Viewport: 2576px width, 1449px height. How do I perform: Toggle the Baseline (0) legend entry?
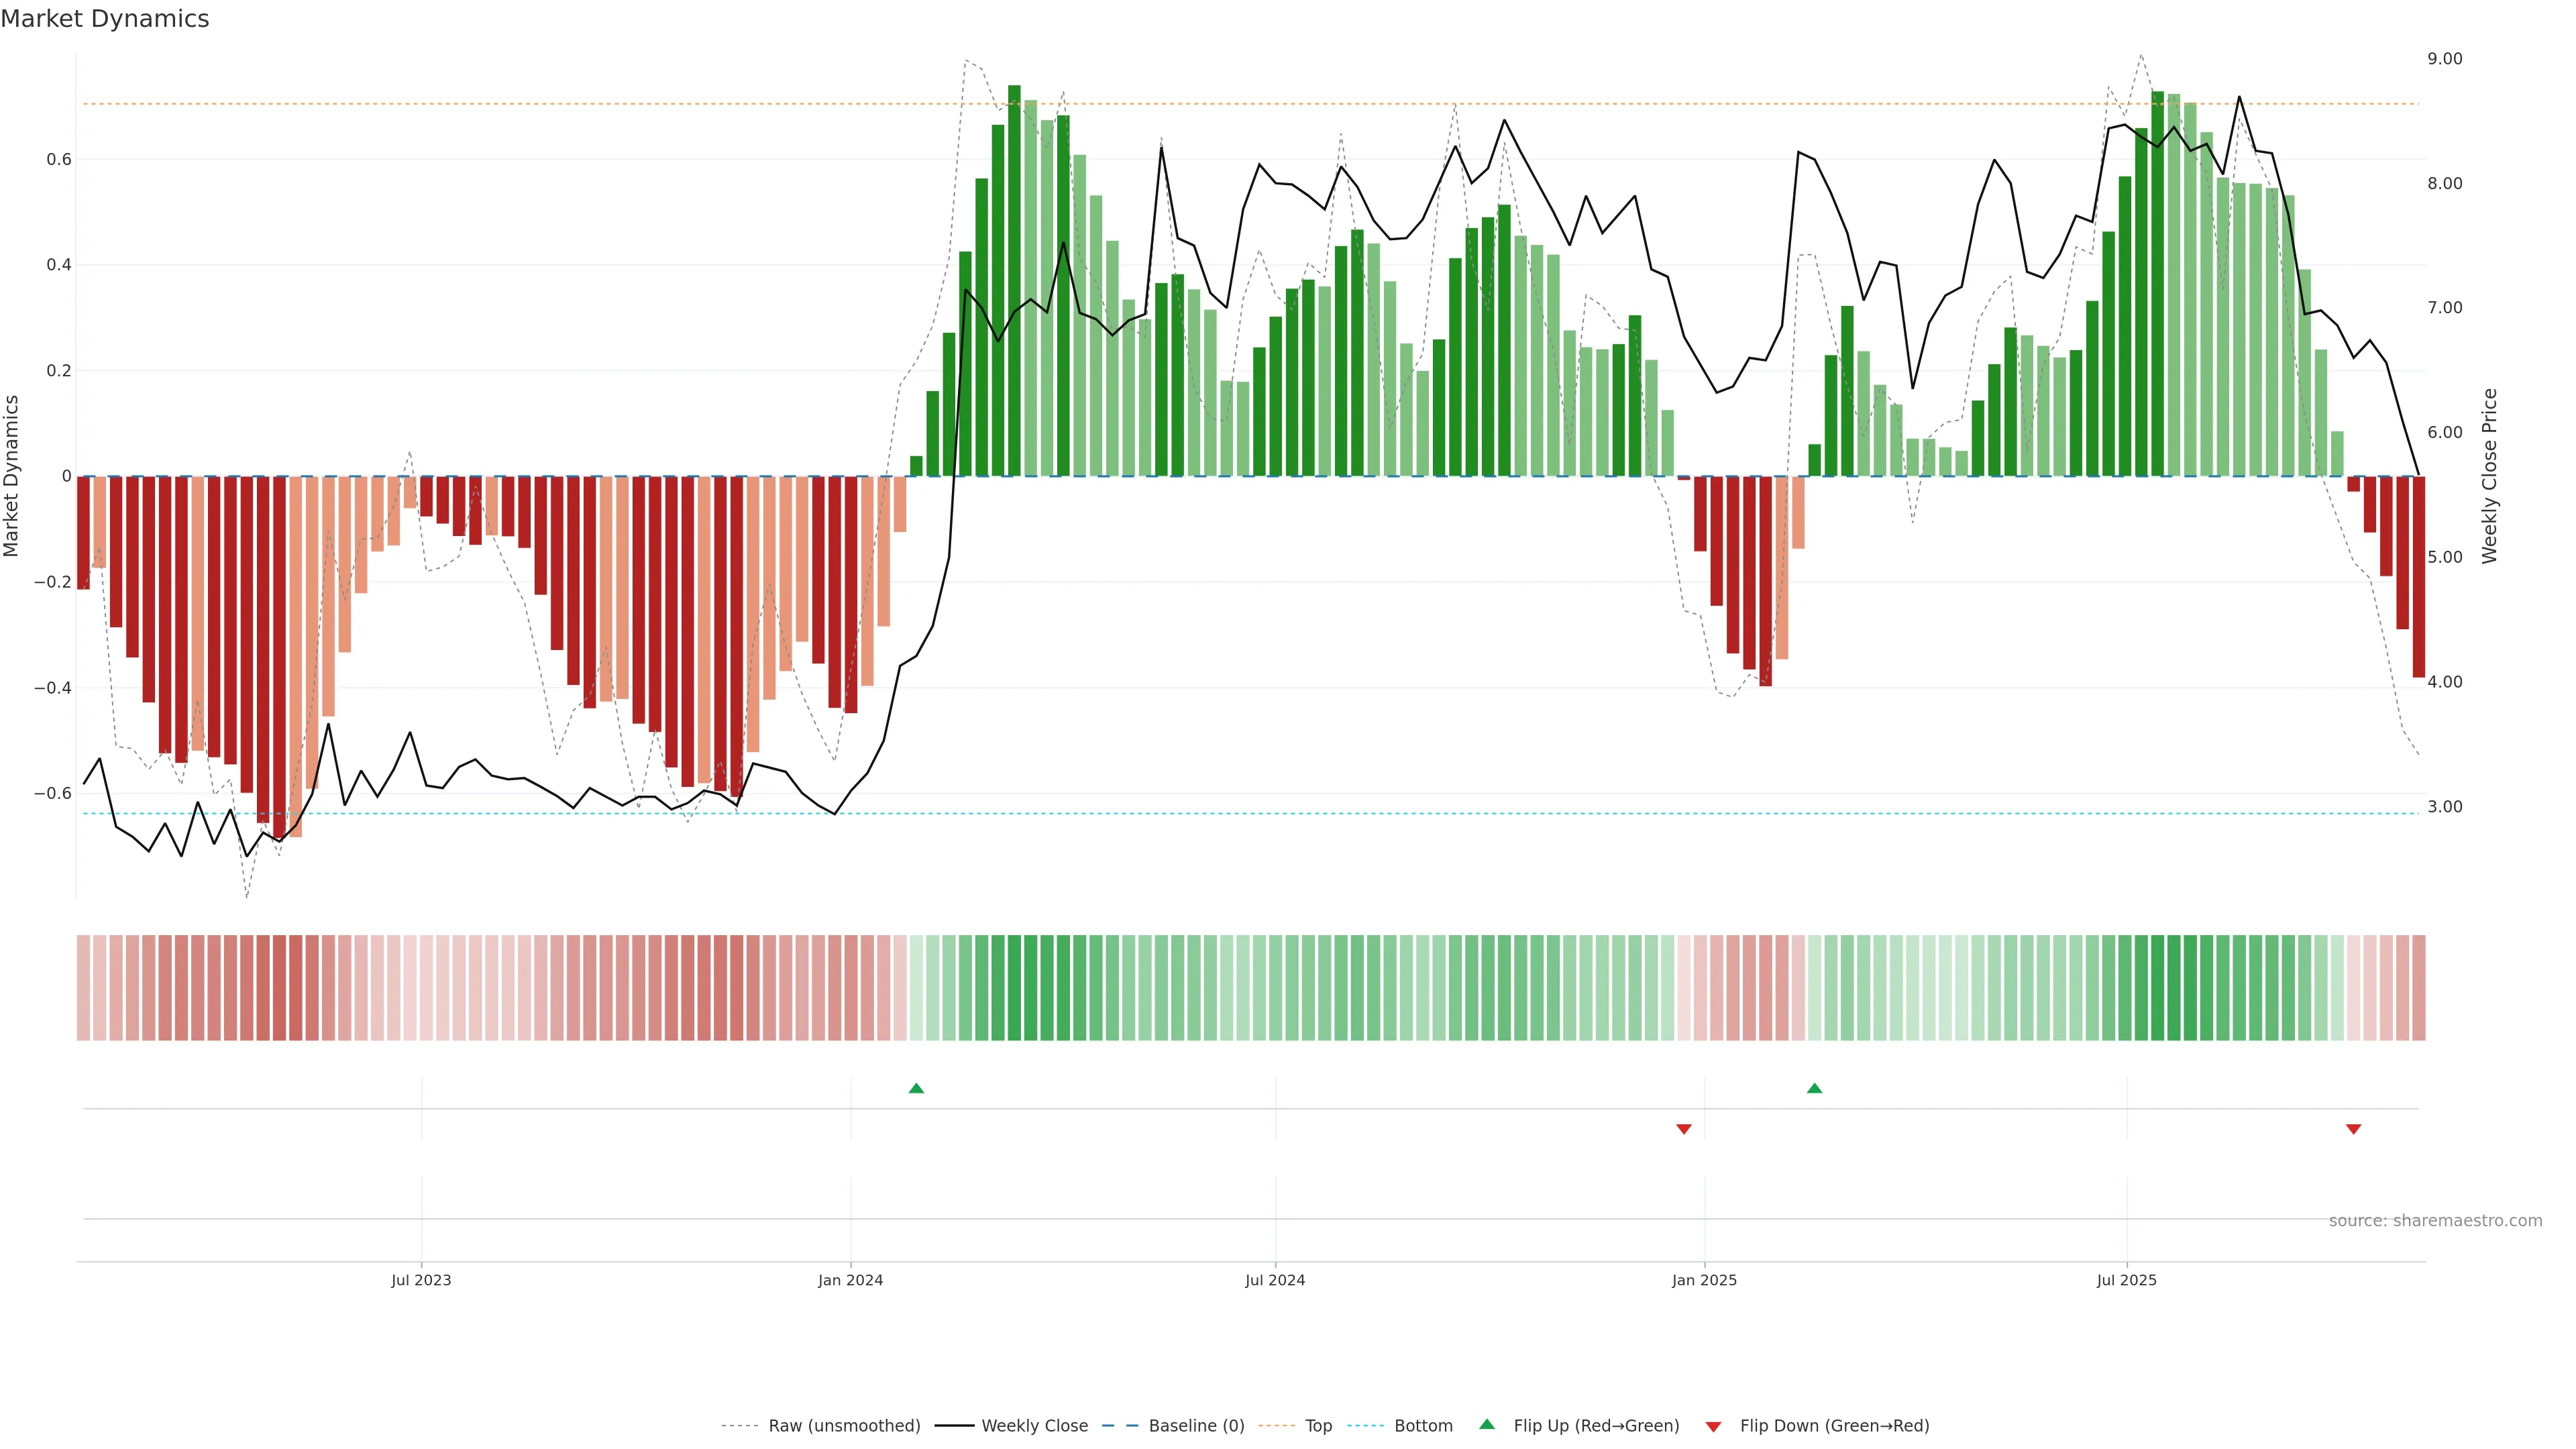click(x=1196, y=1425)
